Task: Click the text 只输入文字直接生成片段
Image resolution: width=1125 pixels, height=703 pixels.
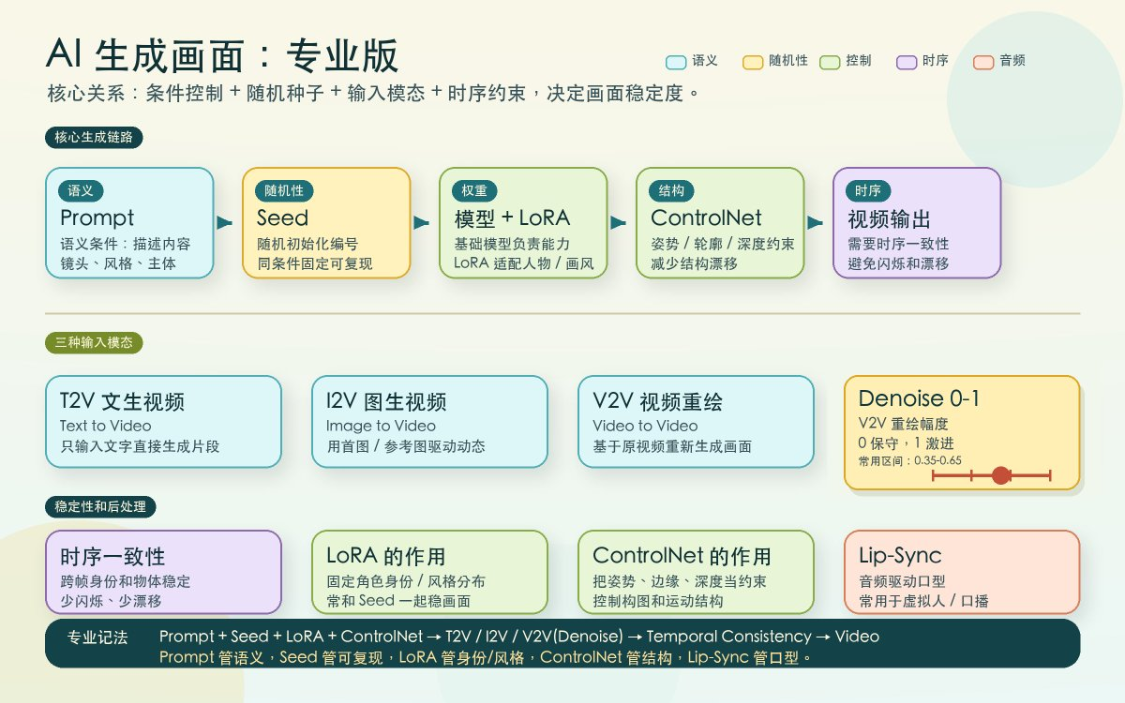Action: 139,446
